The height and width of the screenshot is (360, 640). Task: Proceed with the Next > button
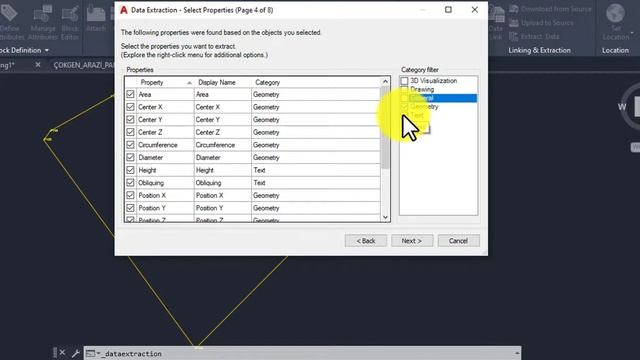[x=411, y=241]
